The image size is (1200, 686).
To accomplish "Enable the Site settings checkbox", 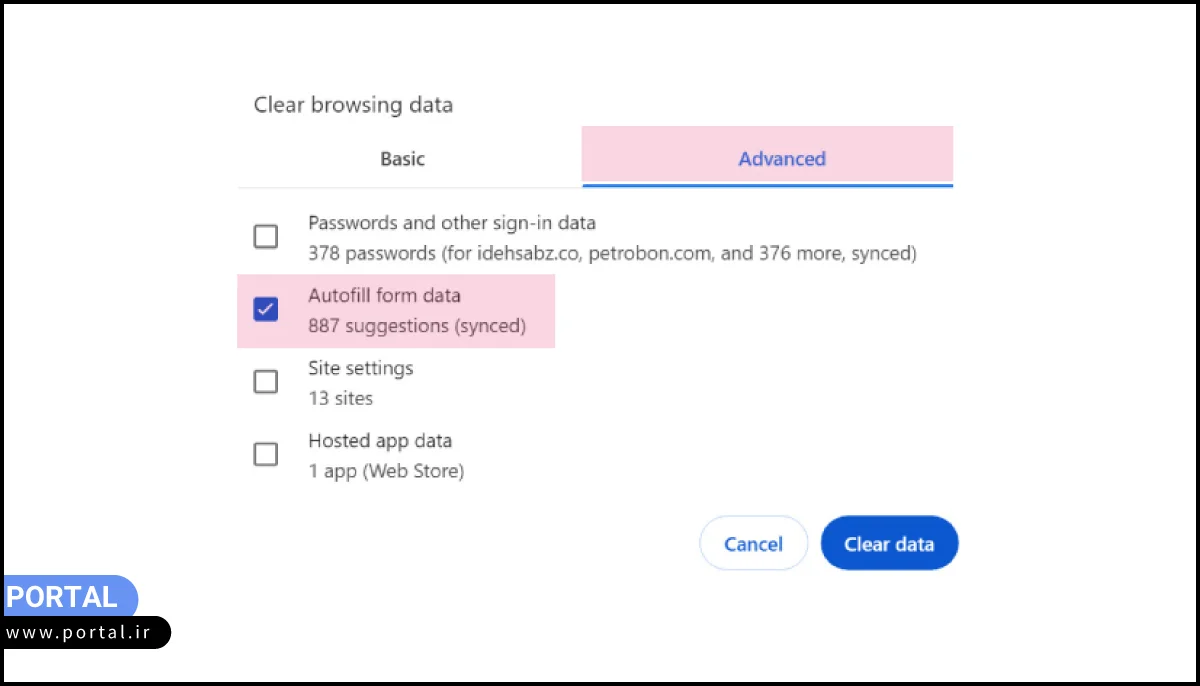I will [x=265, y=382].
